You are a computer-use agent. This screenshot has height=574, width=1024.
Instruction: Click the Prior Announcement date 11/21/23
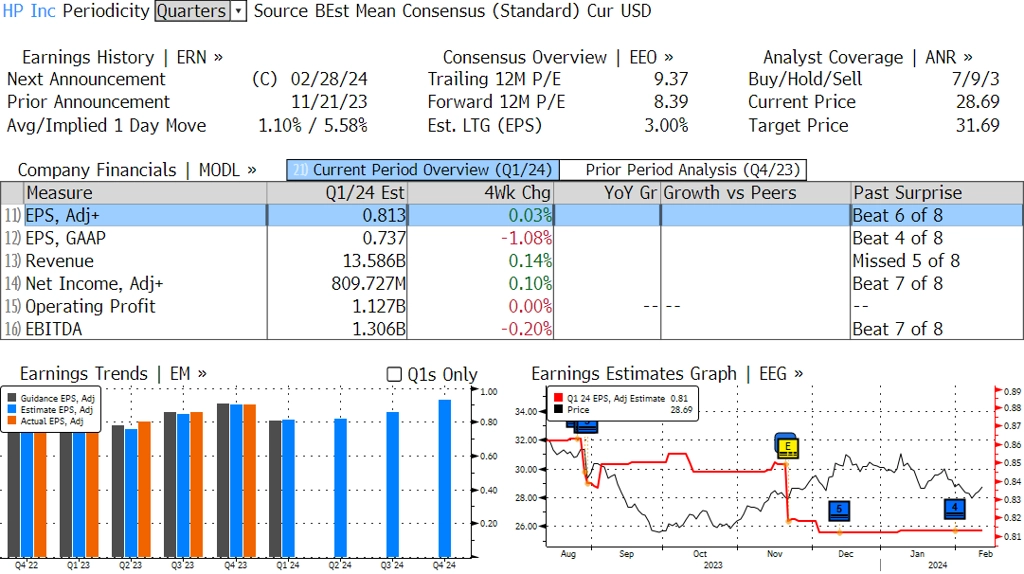point(329,102)
